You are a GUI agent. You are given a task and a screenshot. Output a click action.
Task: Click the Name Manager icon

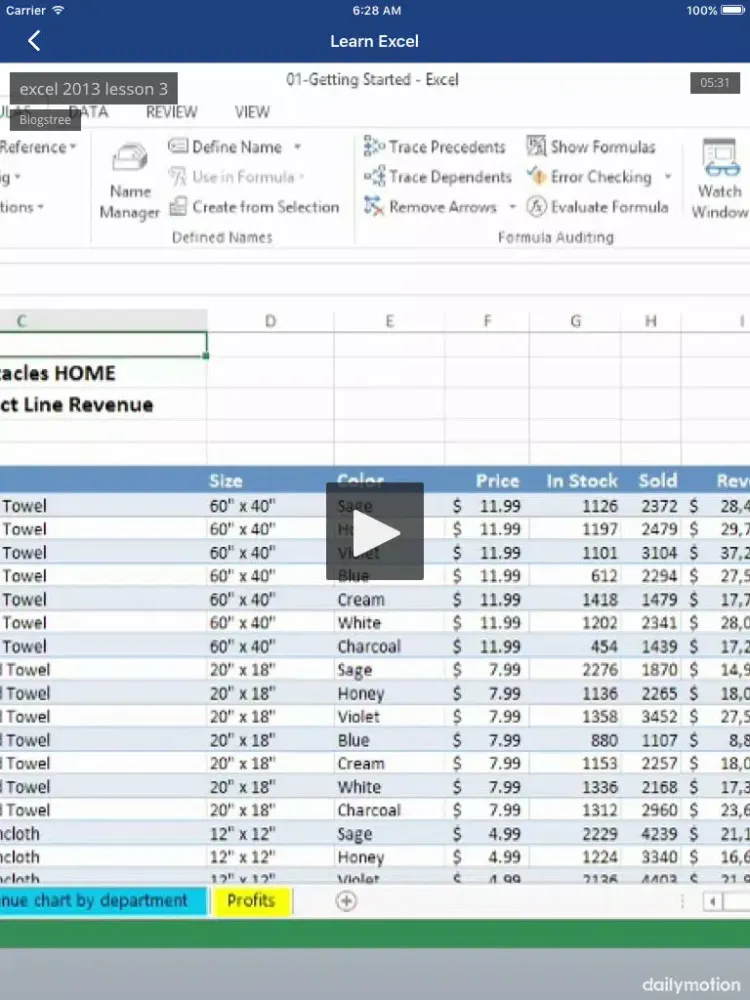click(x=129, y=158)
